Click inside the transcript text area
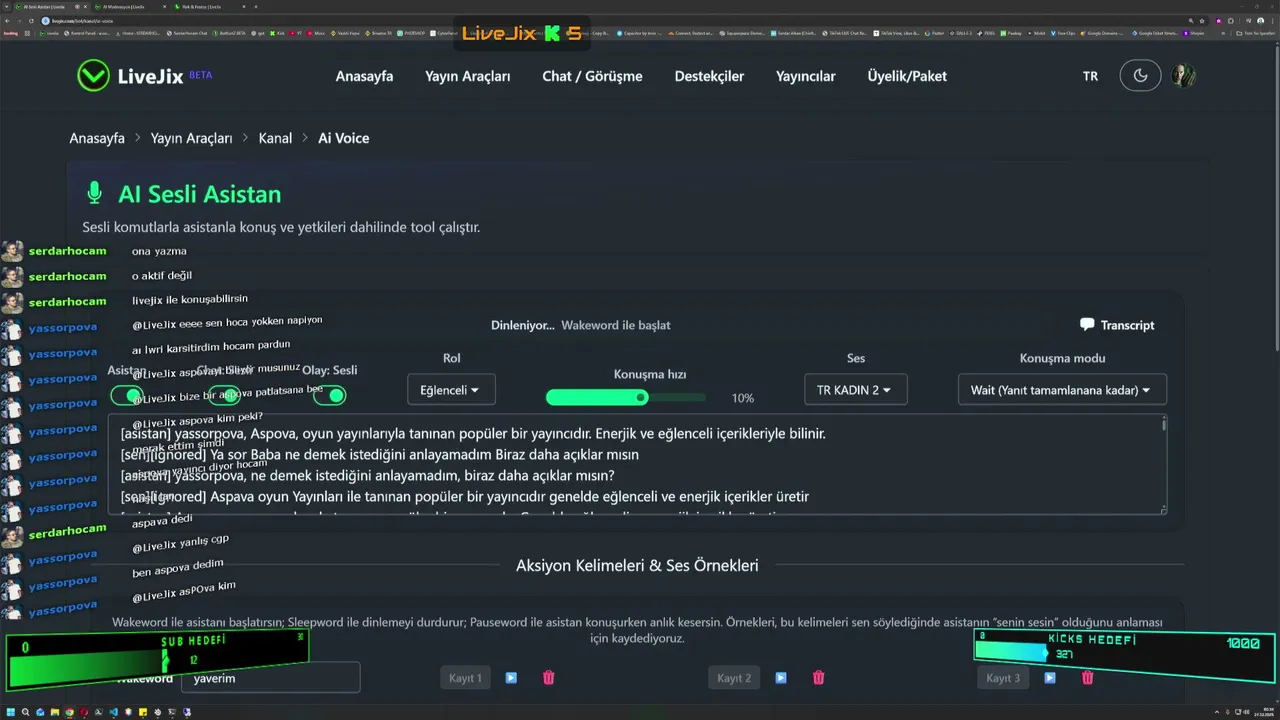 pos(636,465)
